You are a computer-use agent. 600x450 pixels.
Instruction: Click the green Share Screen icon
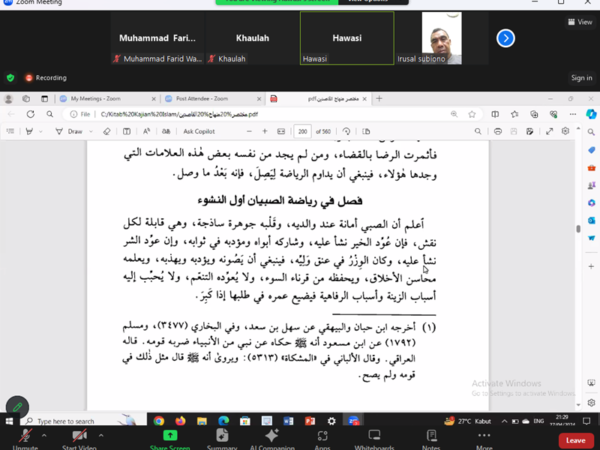point(170,435)
